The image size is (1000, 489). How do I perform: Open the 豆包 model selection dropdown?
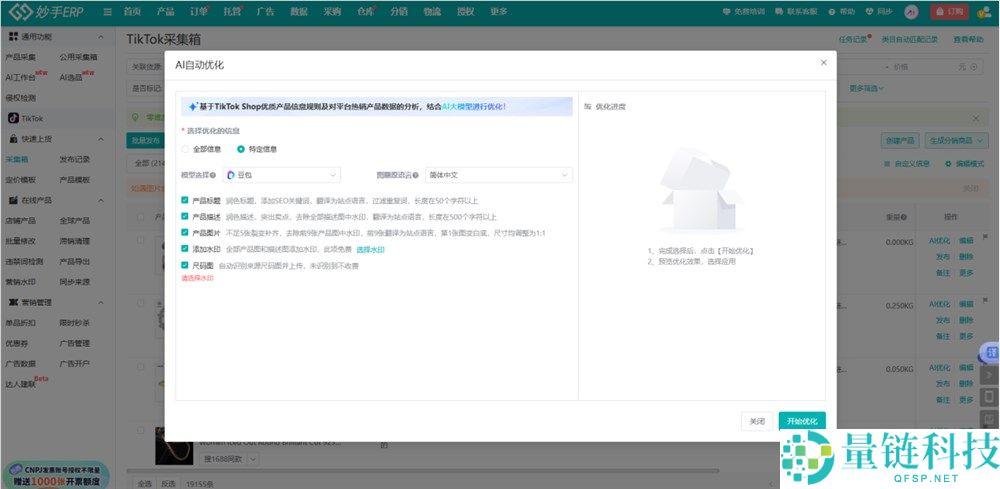281,175
